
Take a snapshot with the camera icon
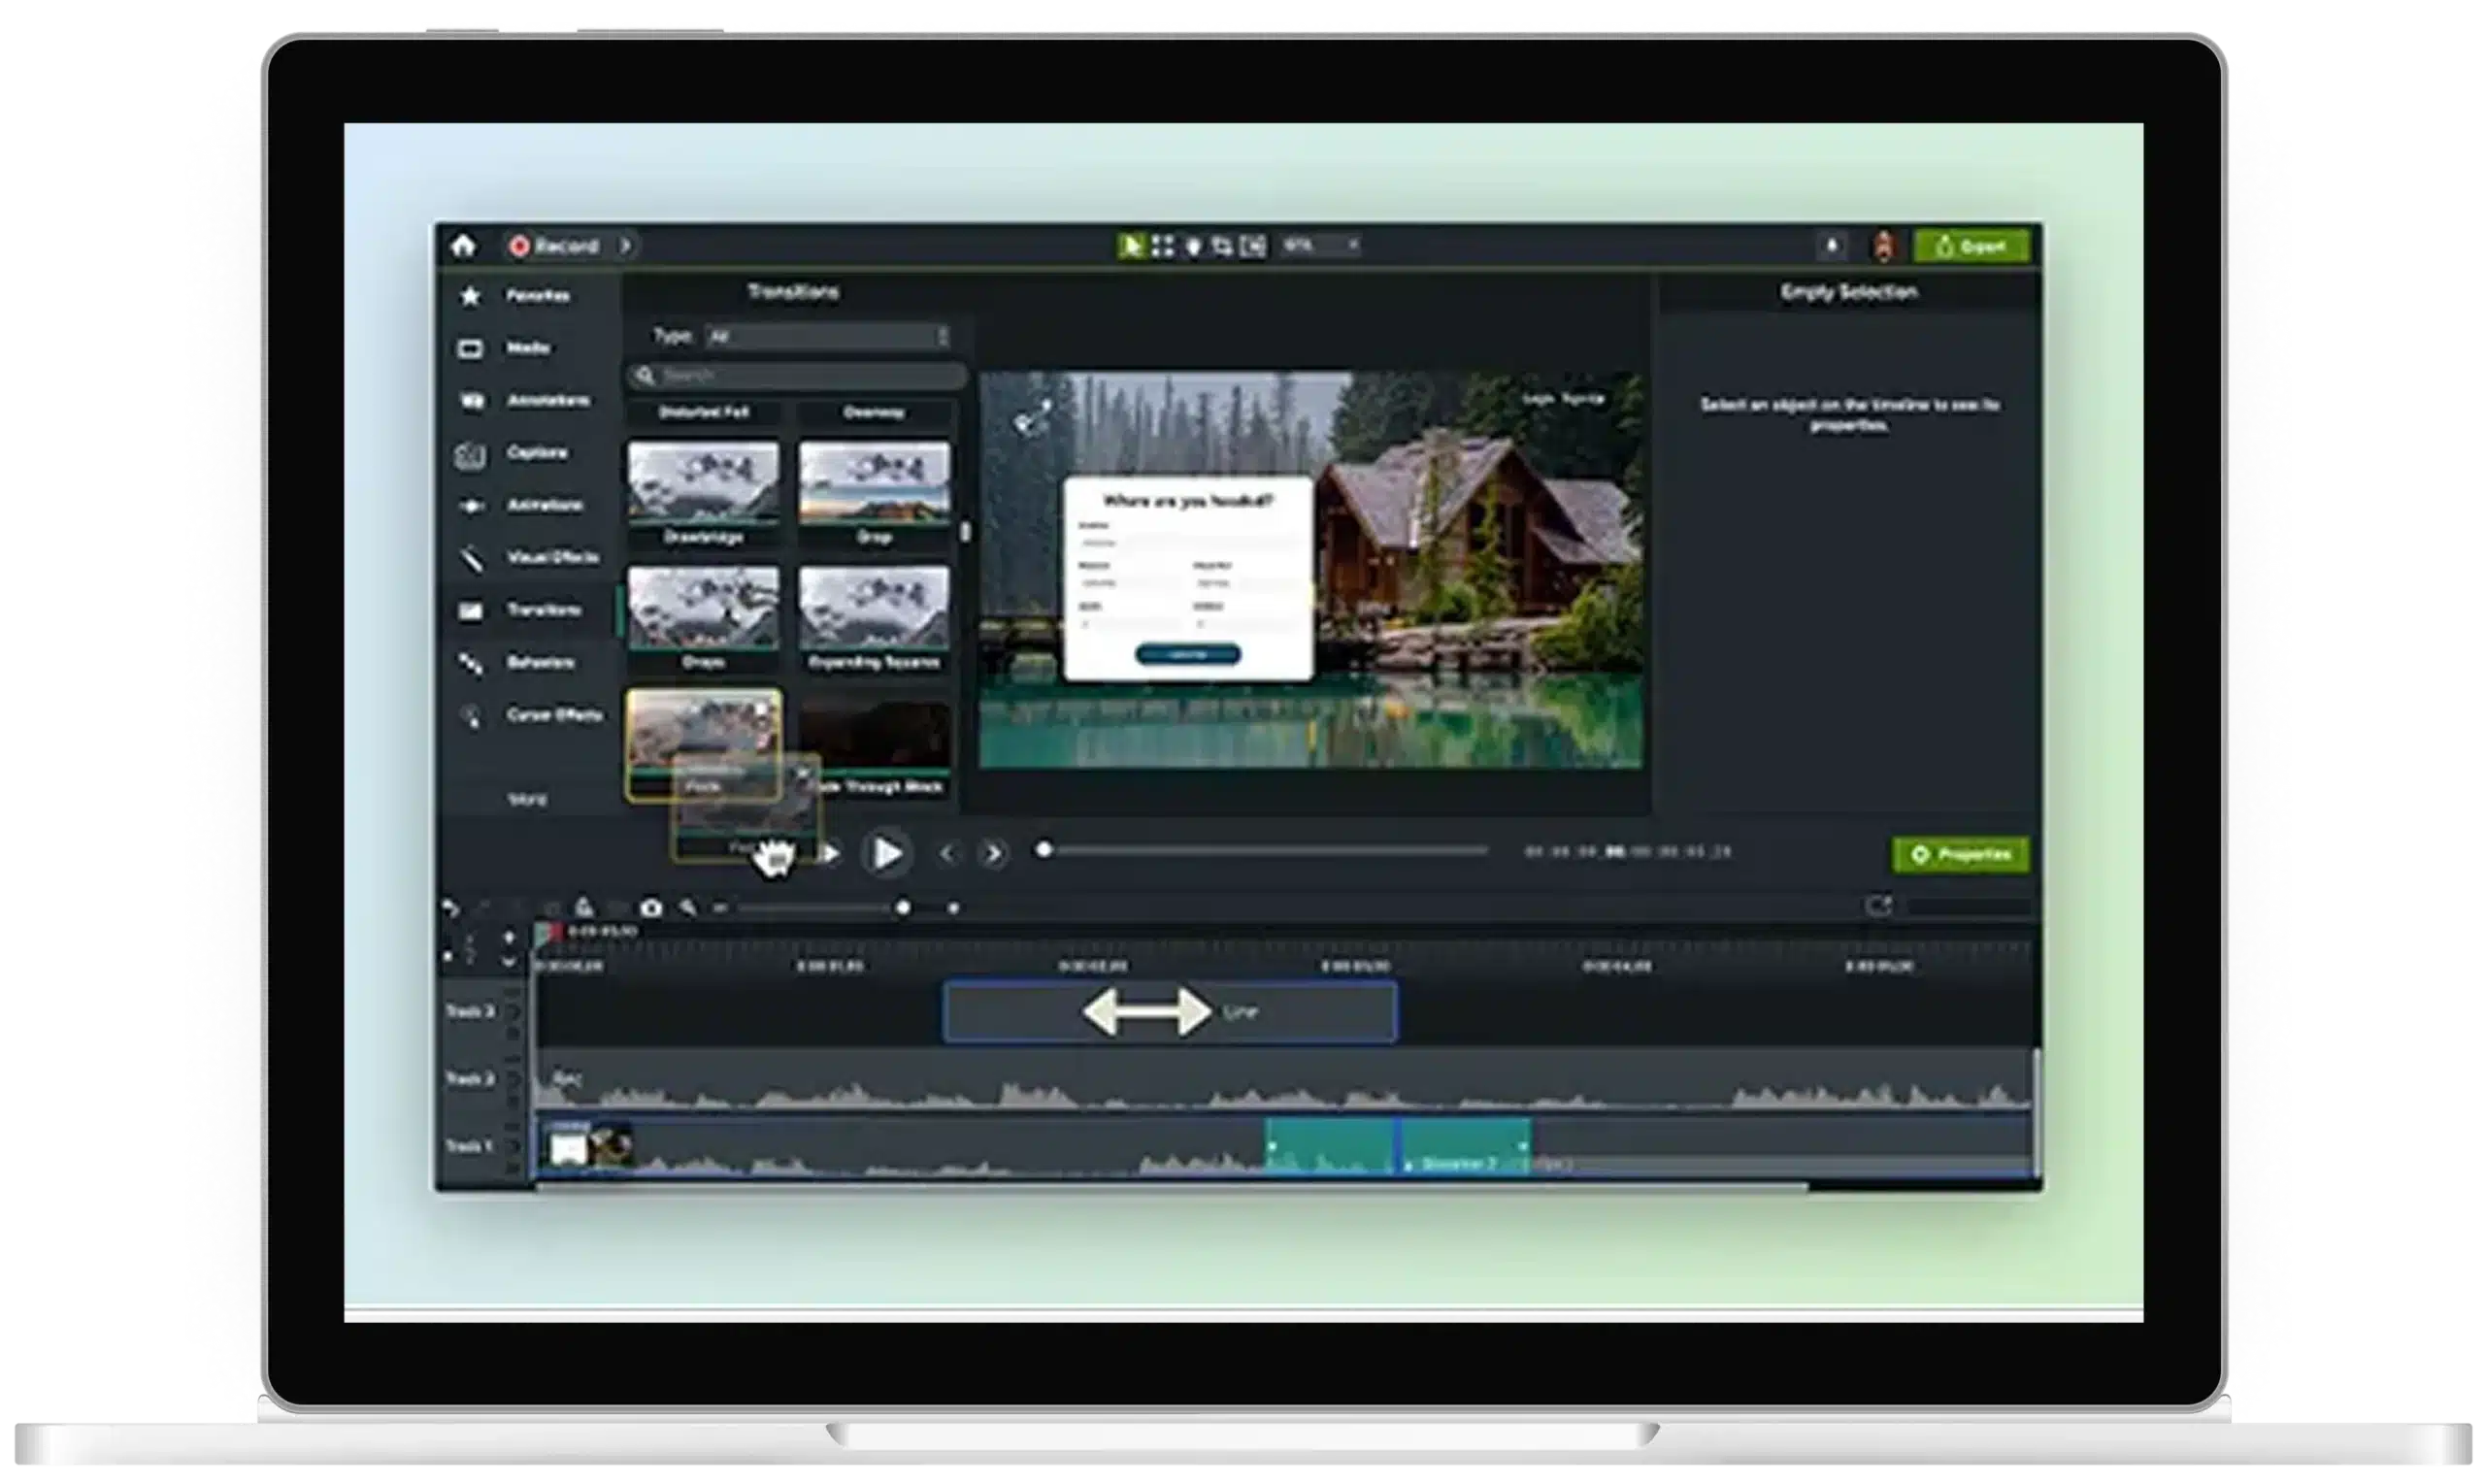(x=651, y=908)
